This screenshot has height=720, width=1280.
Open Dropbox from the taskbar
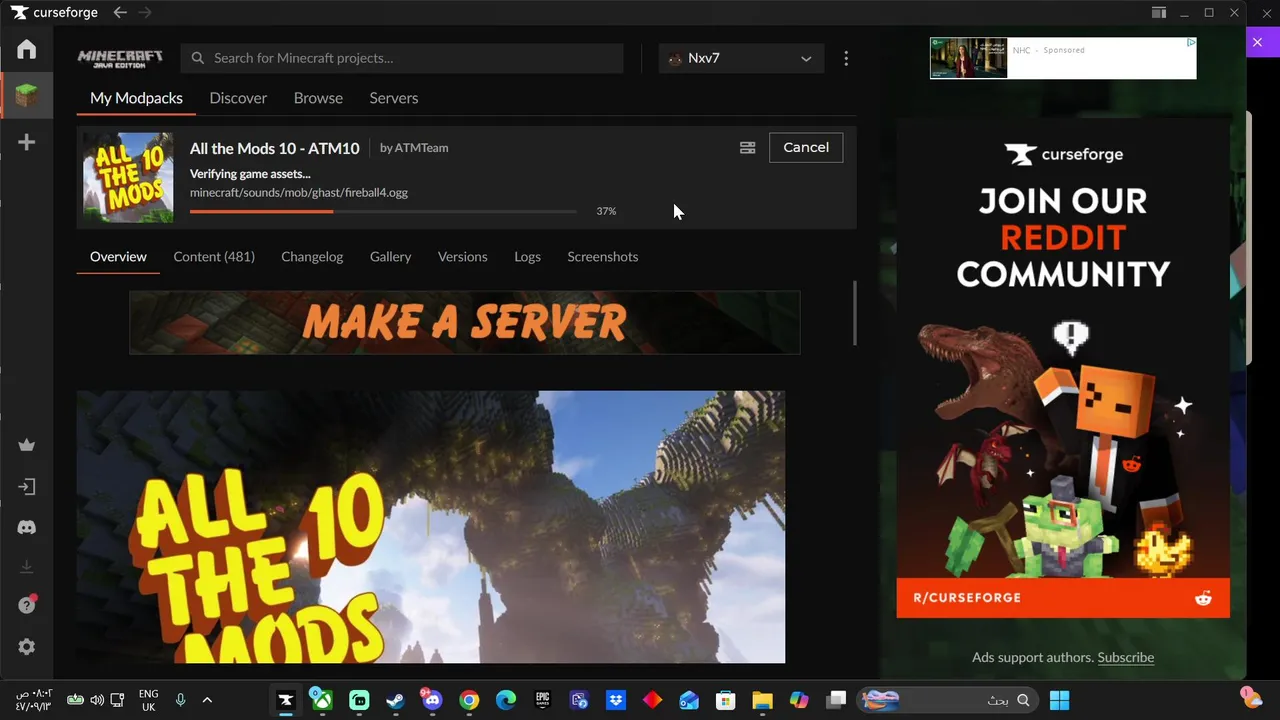(616, 700)
